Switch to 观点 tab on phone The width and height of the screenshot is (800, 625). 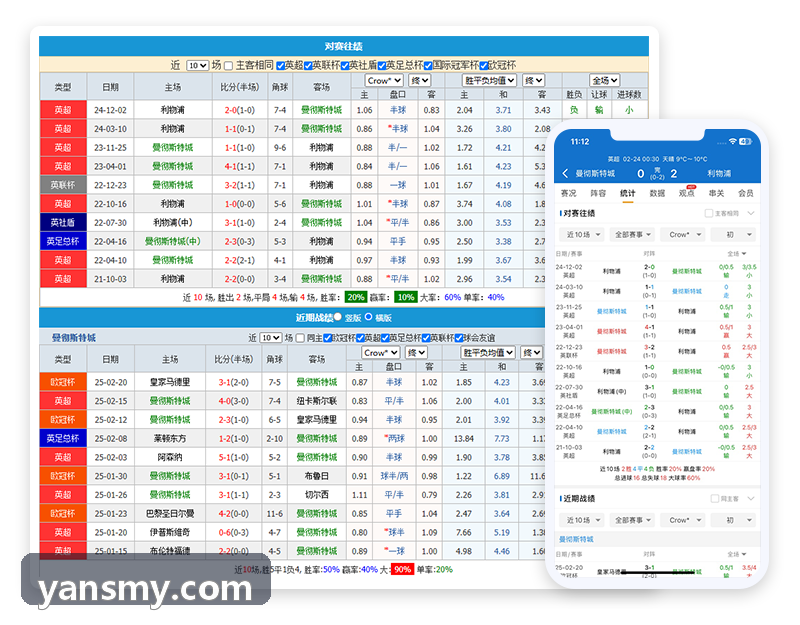686,193
